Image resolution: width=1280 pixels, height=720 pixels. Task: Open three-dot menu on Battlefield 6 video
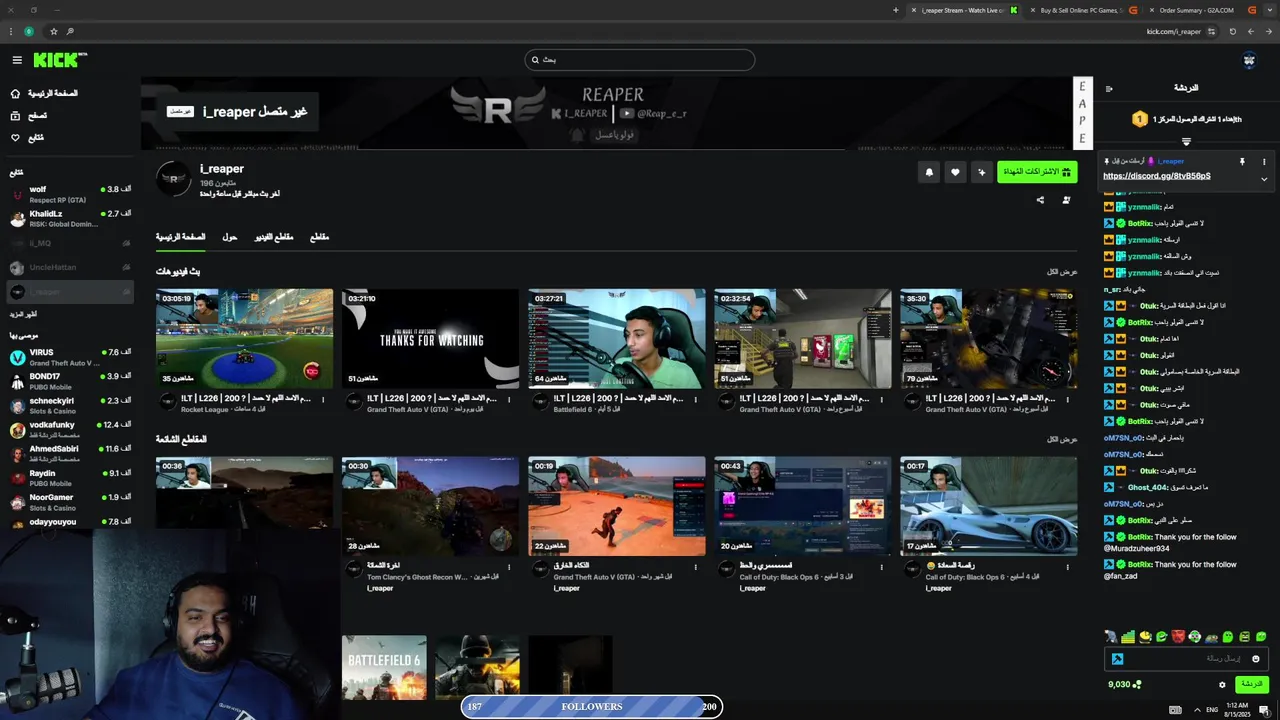[x=695, y=399]
